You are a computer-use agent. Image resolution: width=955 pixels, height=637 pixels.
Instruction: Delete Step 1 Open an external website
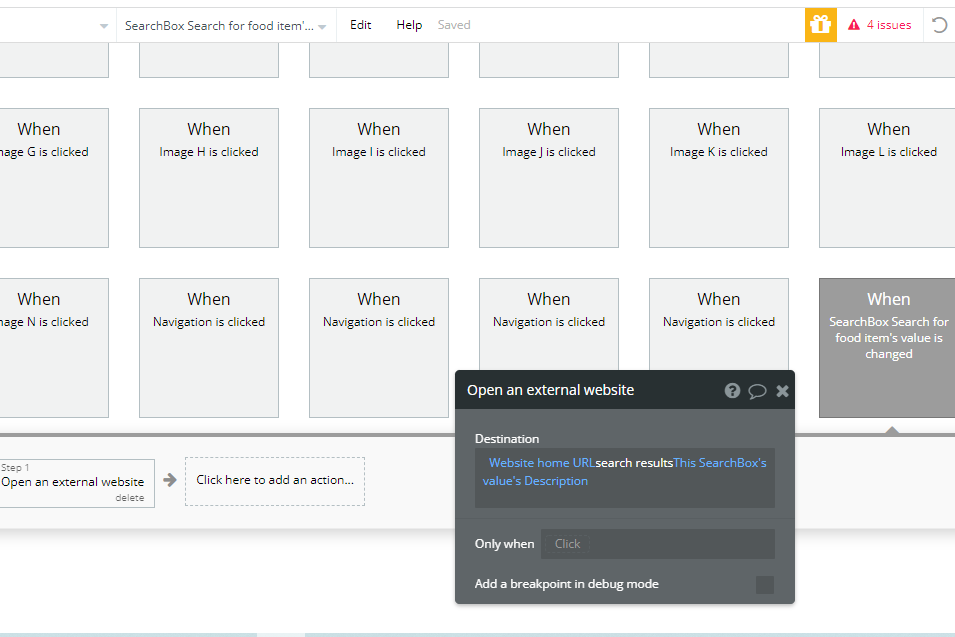130,498
